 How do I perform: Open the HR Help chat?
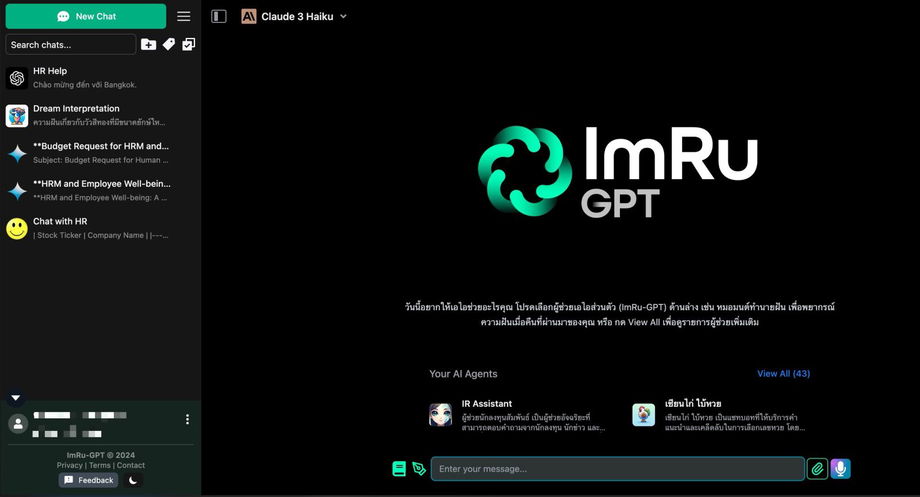(100, 77)
